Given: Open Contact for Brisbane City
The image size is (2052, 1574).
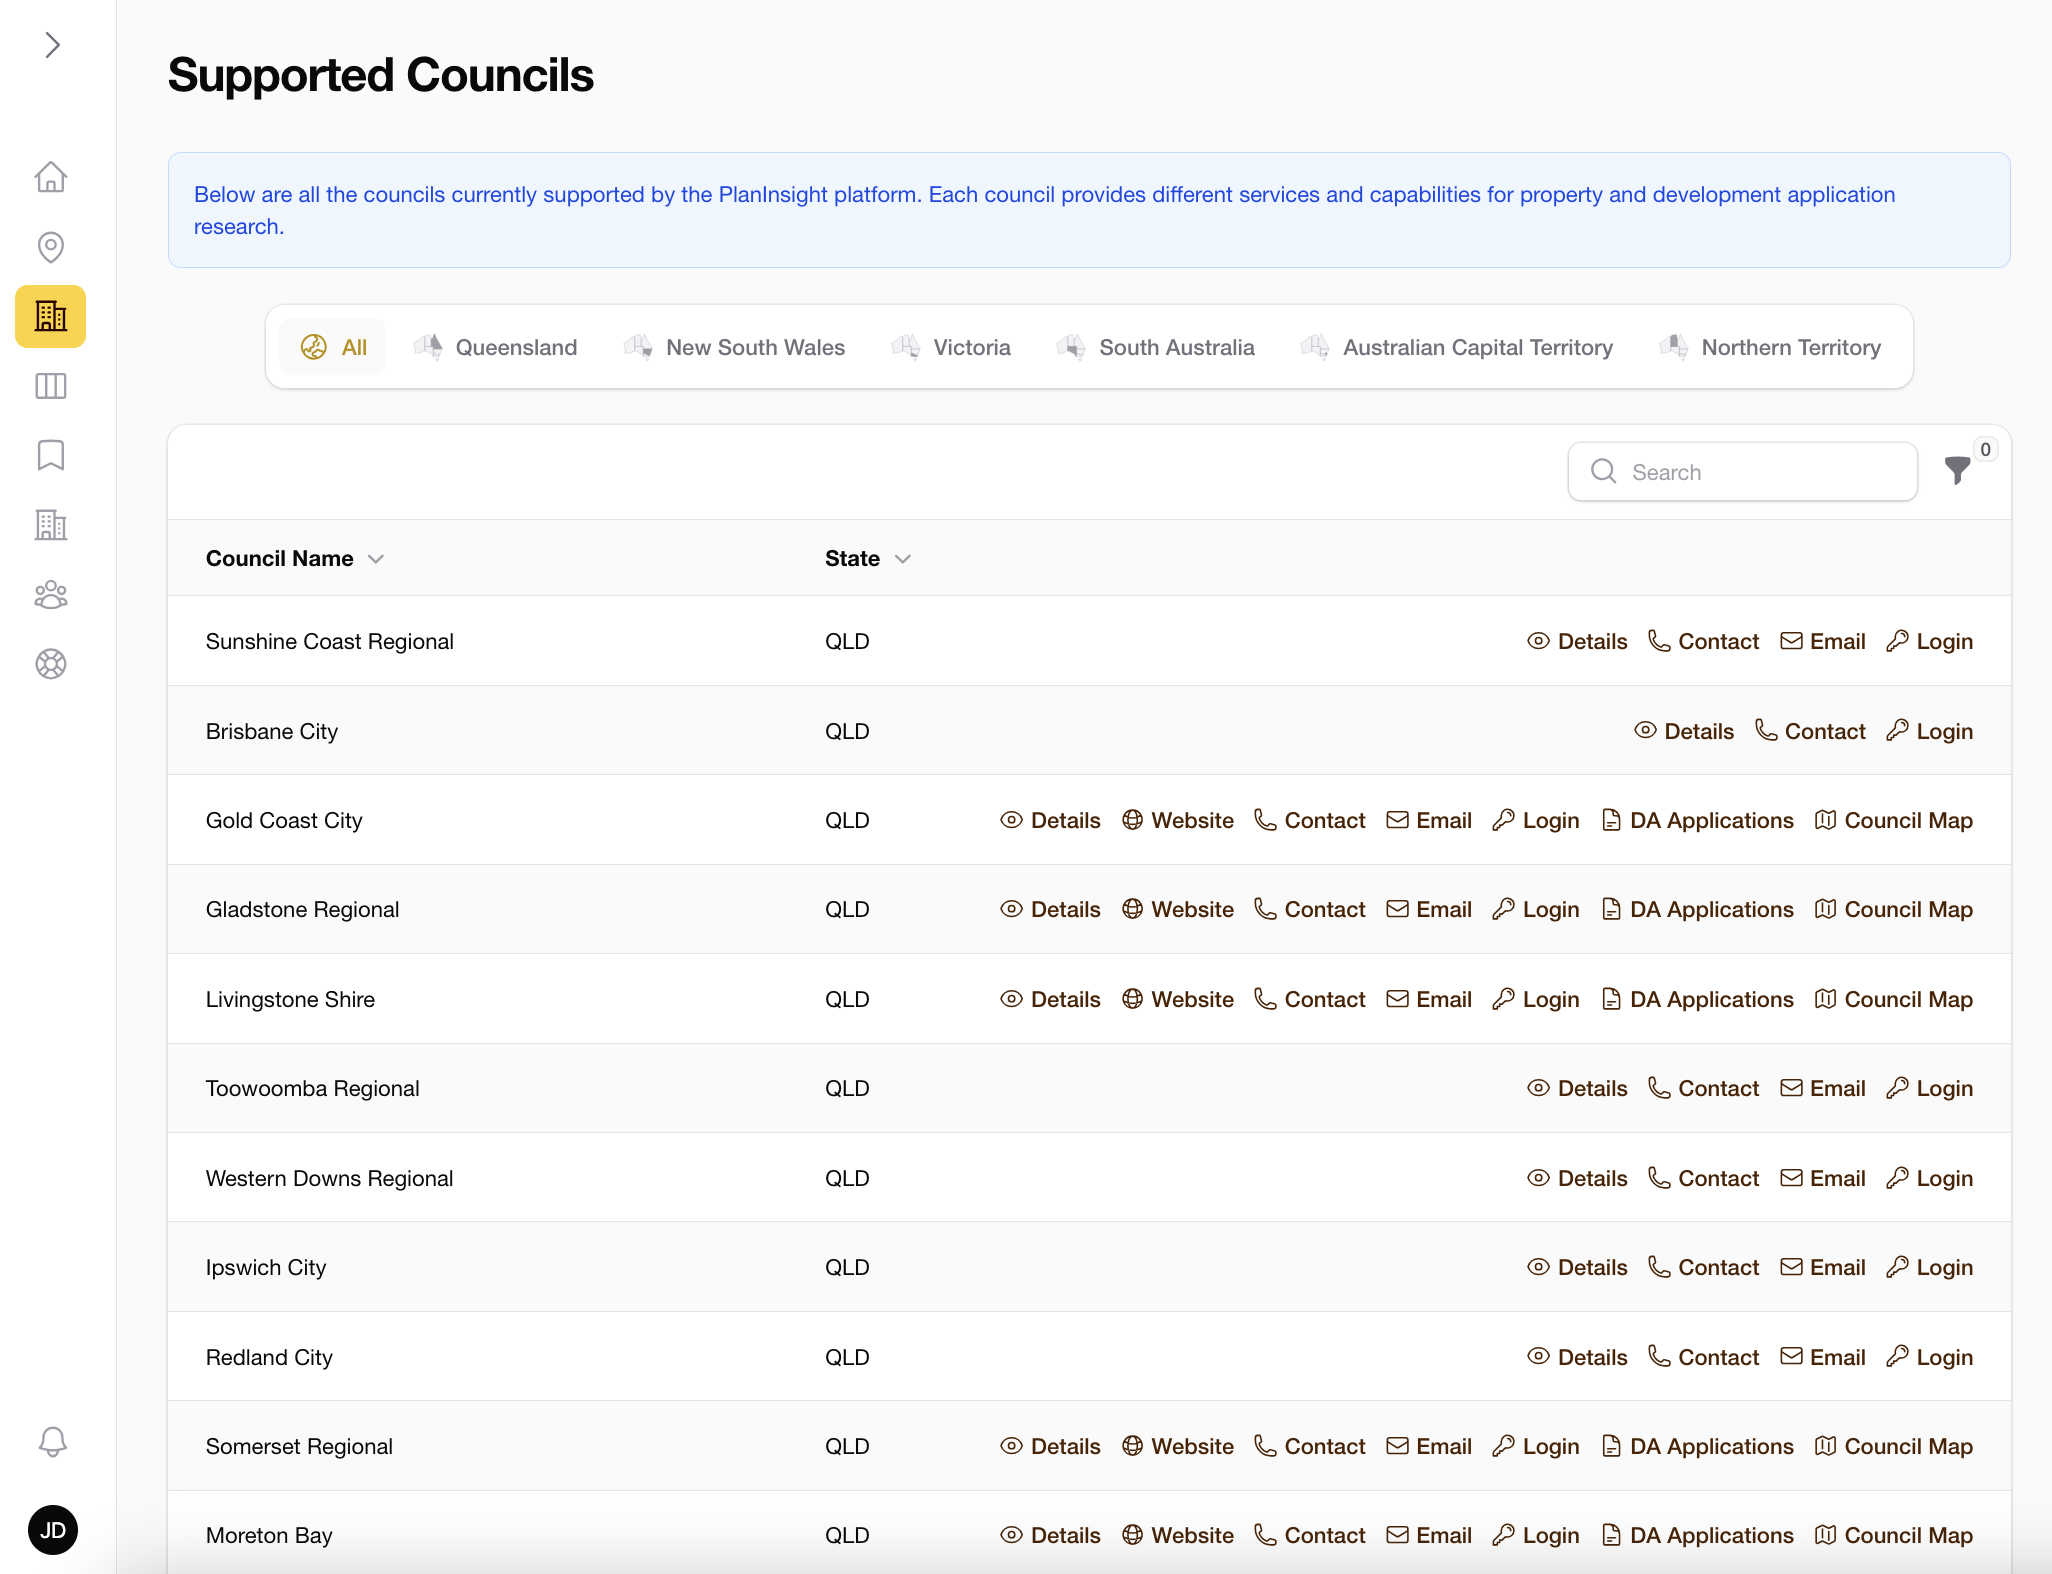Looking at the screenshot, I should 1810,731.
